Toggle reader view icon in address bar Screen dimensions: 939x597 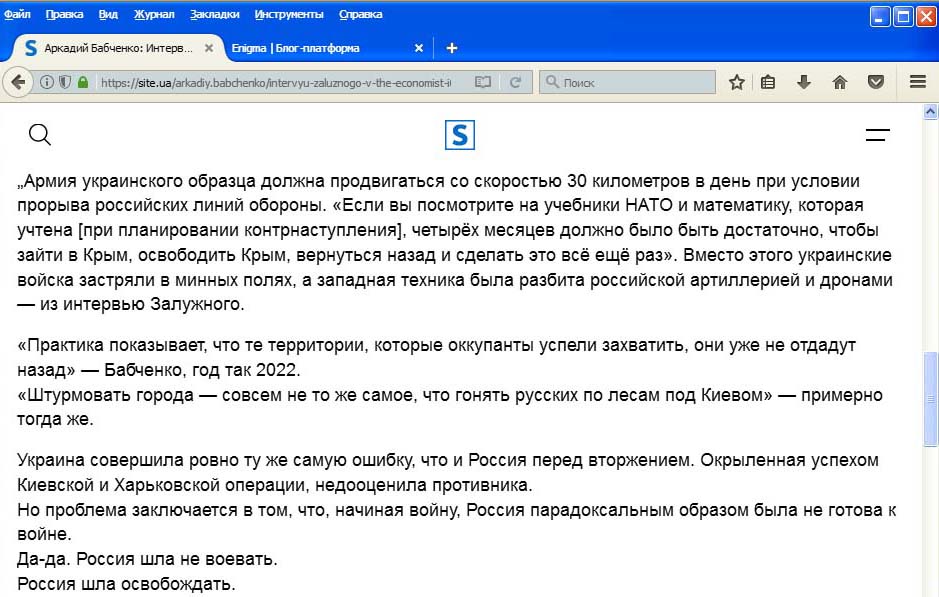[x=483, y=82]
